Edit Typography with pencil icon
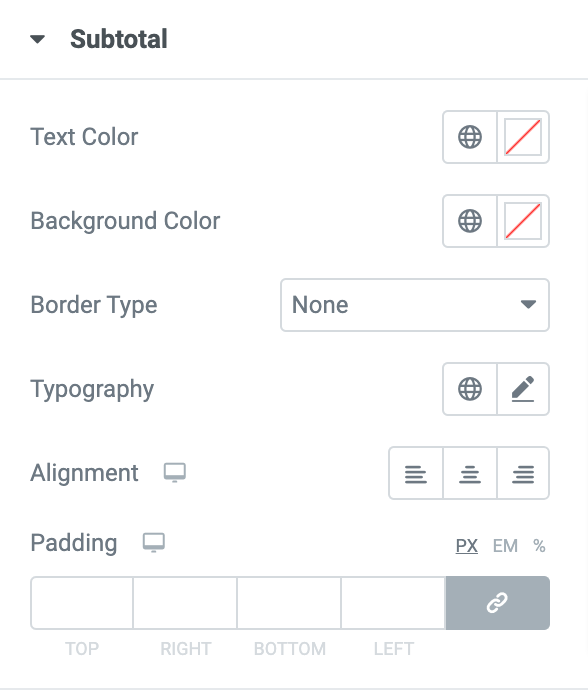The height and width of the screenshot is (690, 588). tap(523, 389)
